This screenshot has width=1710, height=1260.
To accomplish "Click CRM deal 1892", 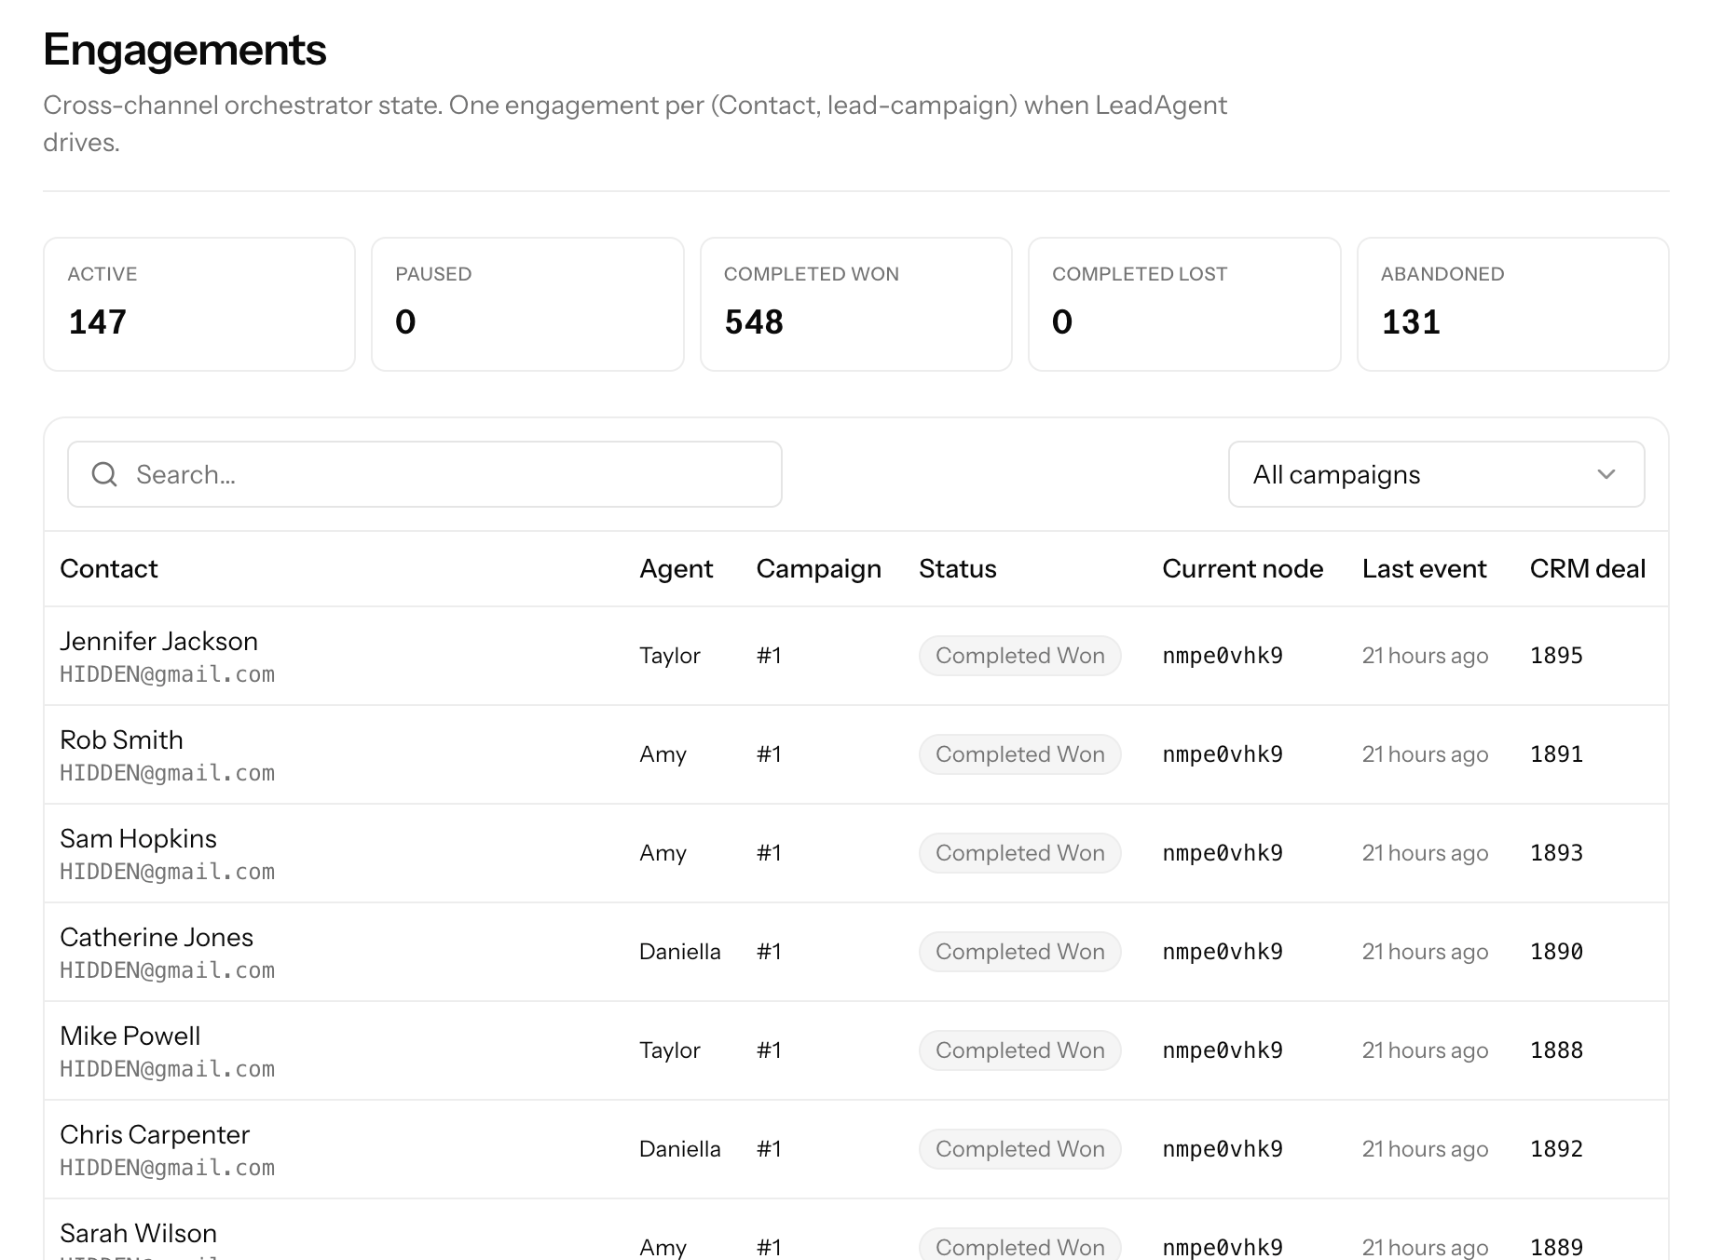I will 1556,1149.
